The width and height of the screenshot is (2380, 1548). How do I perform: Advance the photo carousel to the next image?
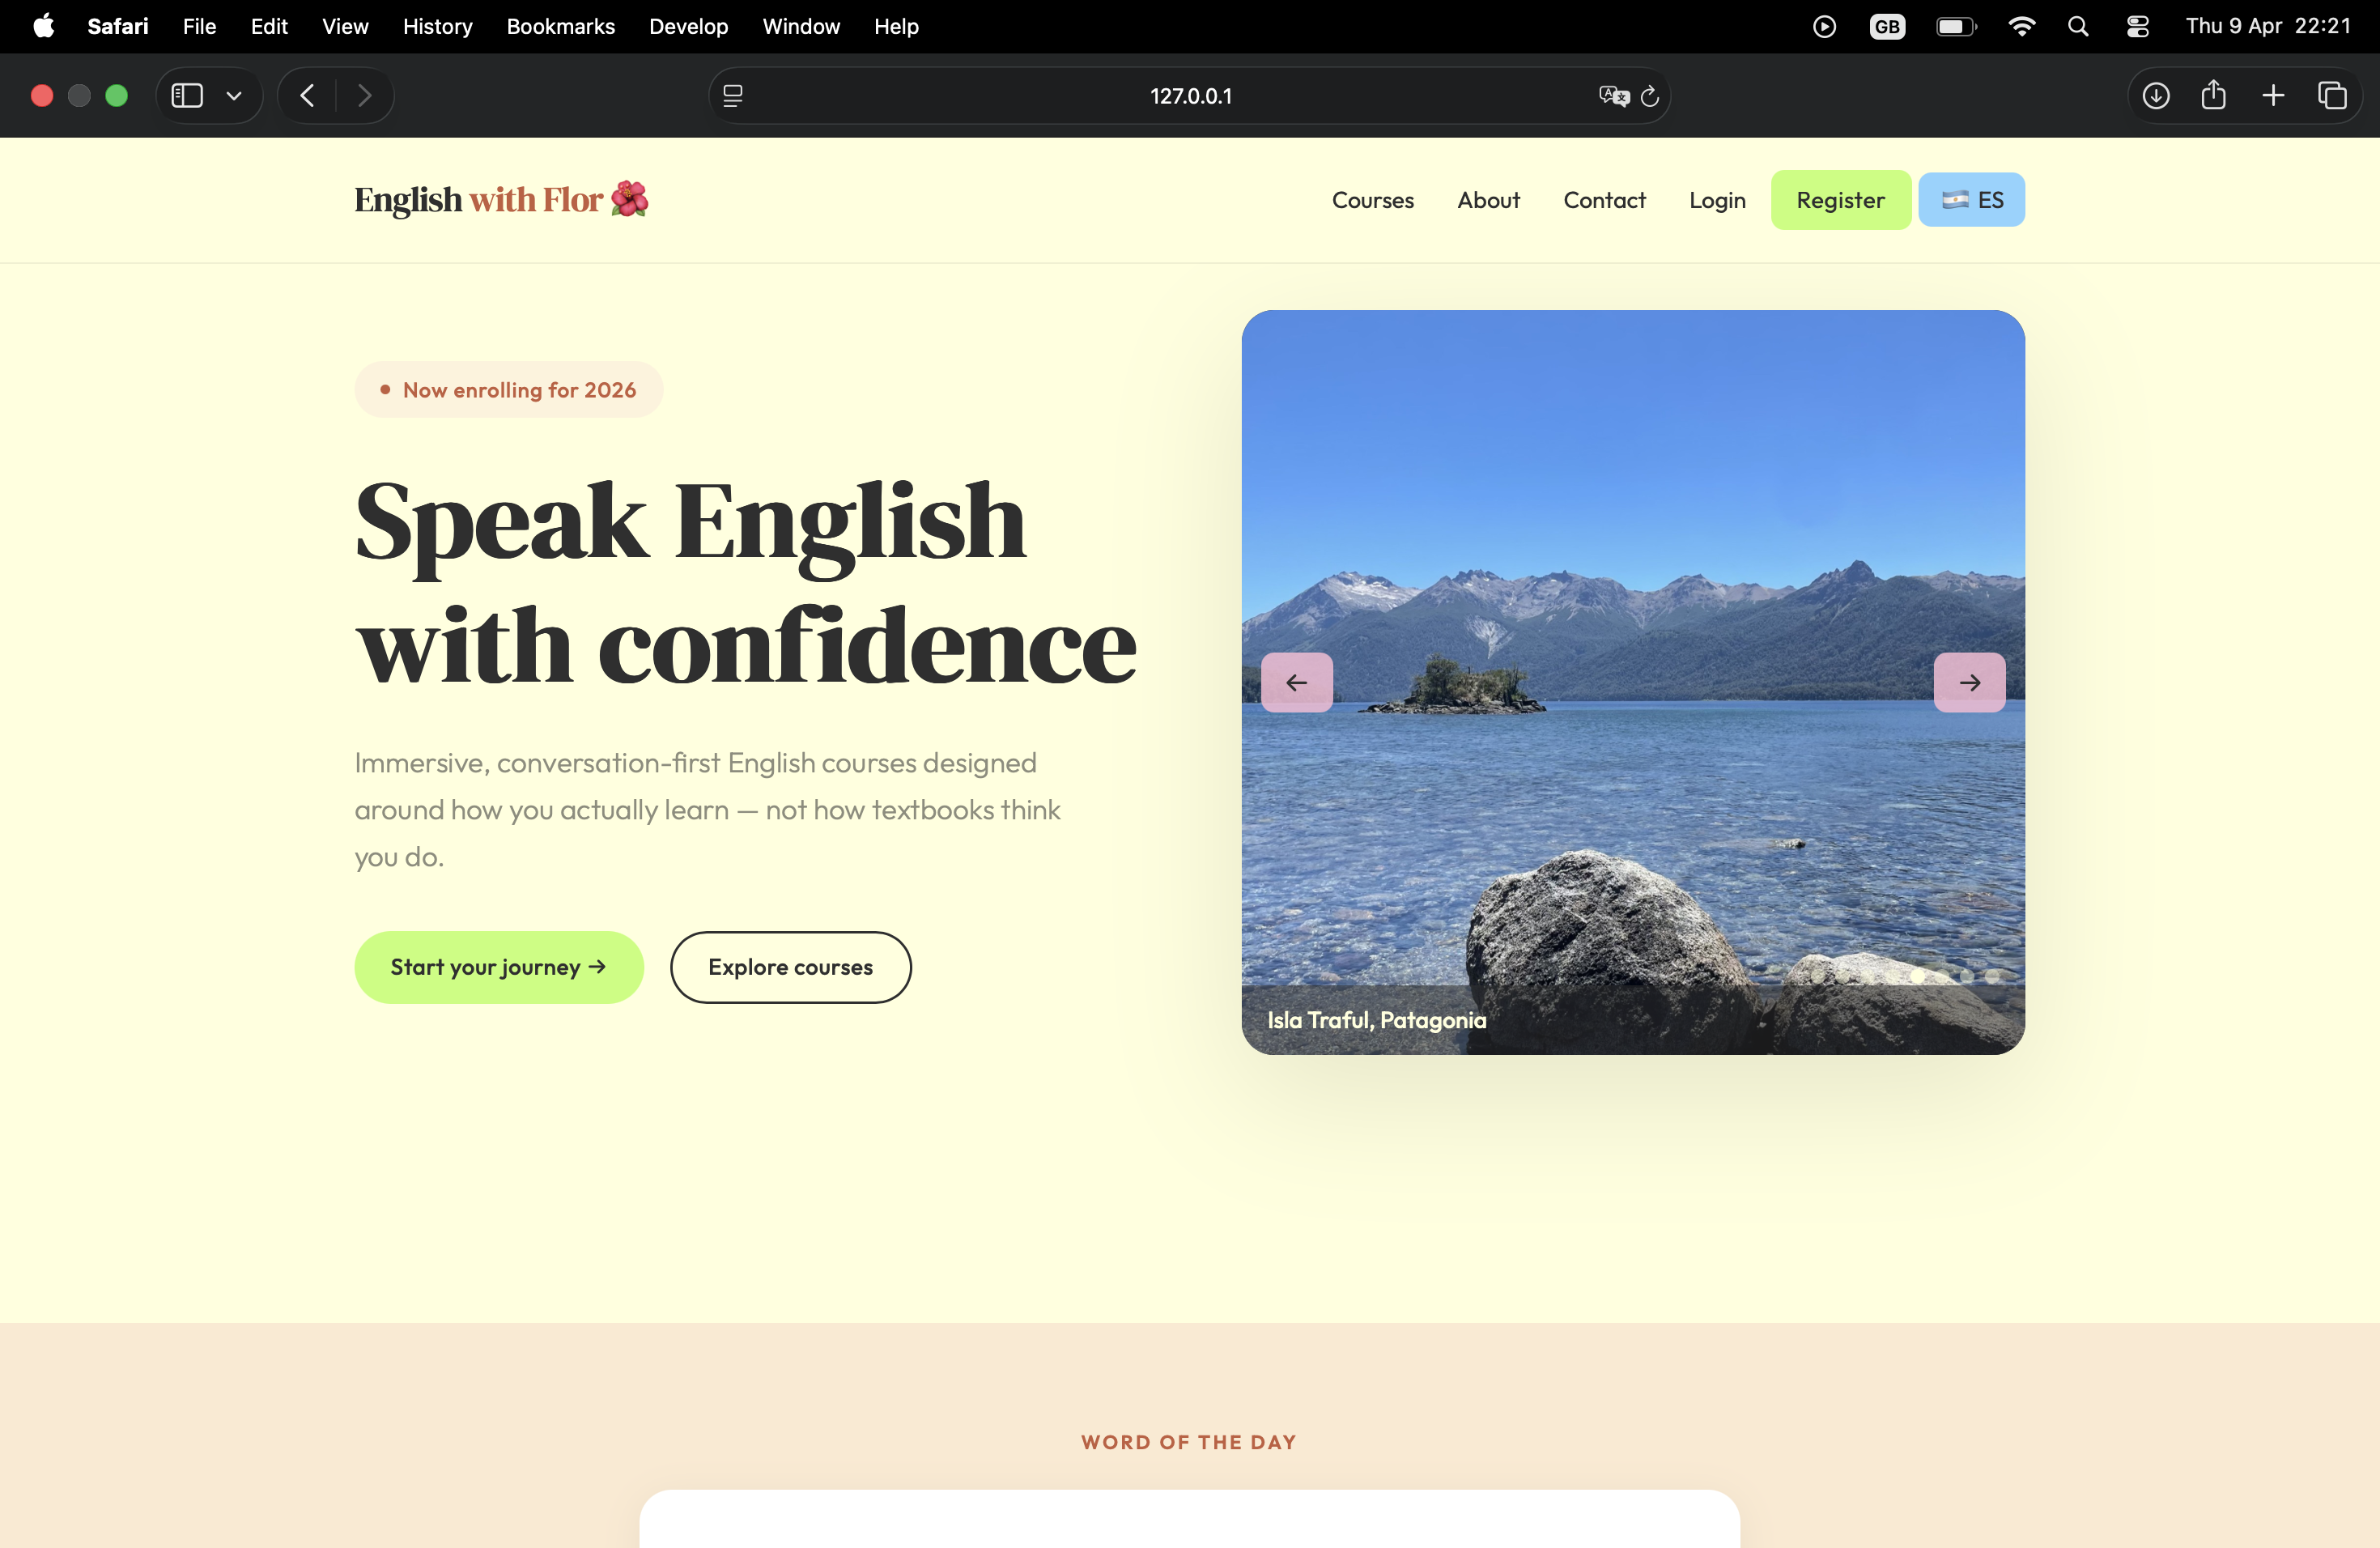point(1969,682)
